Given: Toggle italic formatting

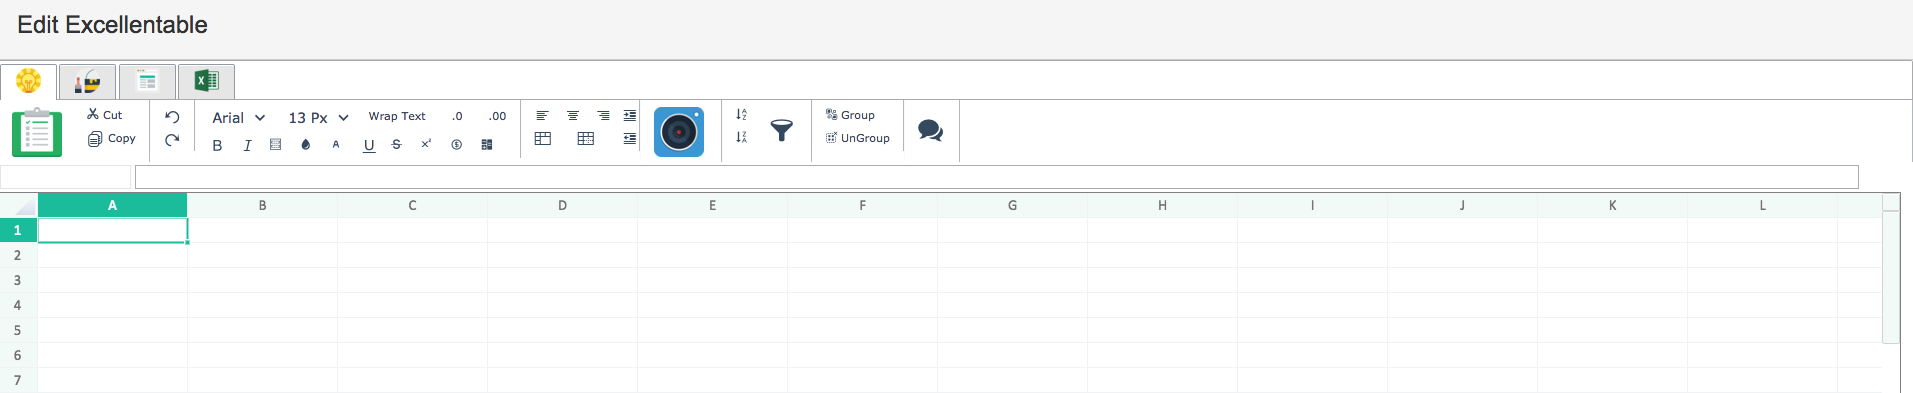Looking at the screenshot, I should [x=247, y=145].
